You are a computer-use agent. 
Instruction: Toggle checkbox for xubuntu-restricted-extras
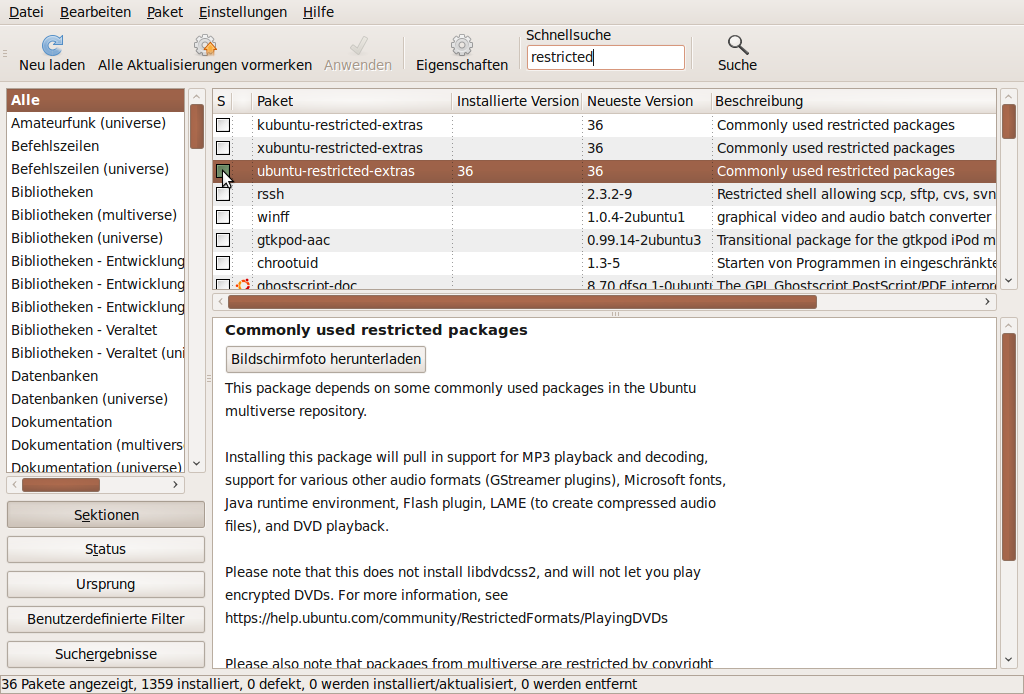tap(223, 148)
